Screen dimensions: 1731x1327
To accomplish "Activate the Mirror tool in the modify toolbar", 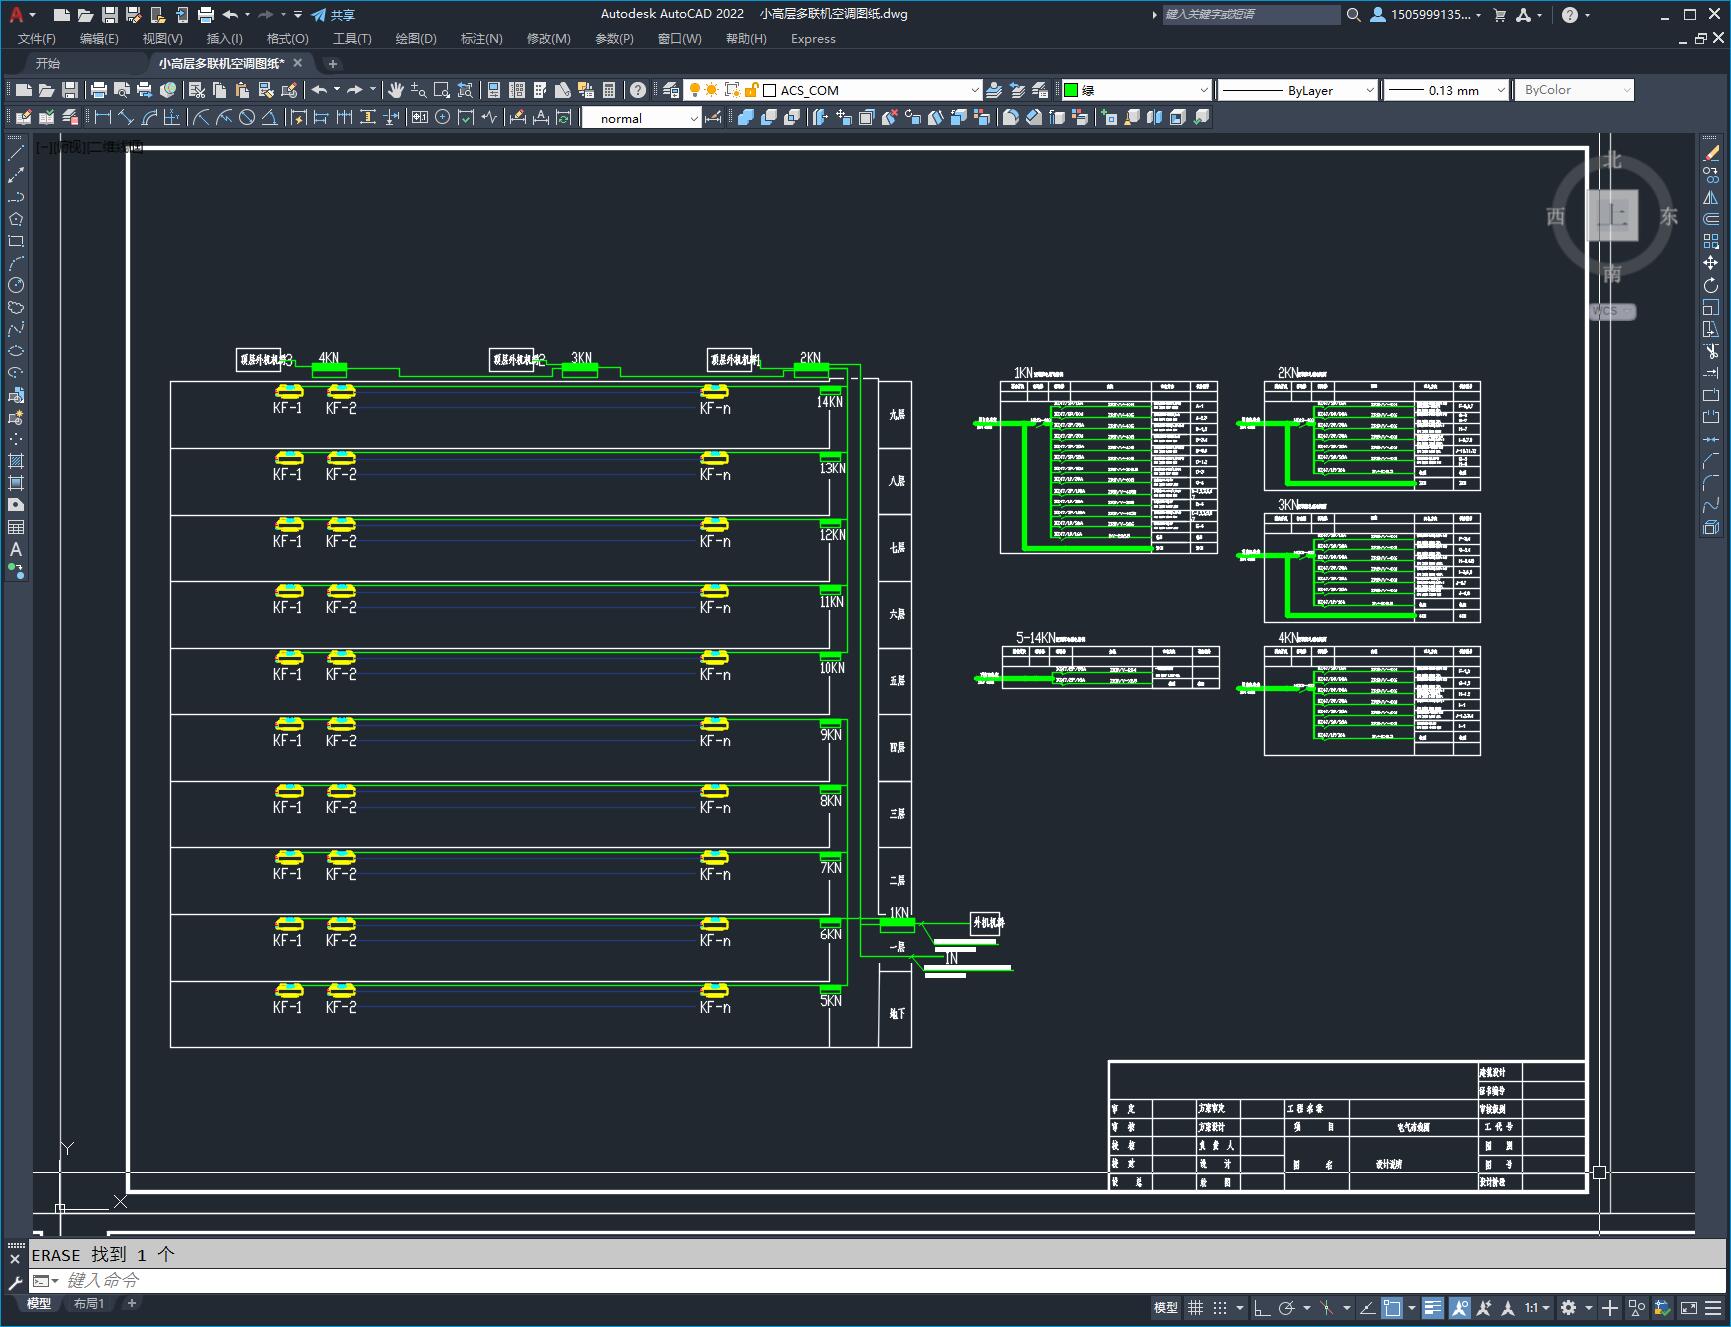I will 1711,198.
